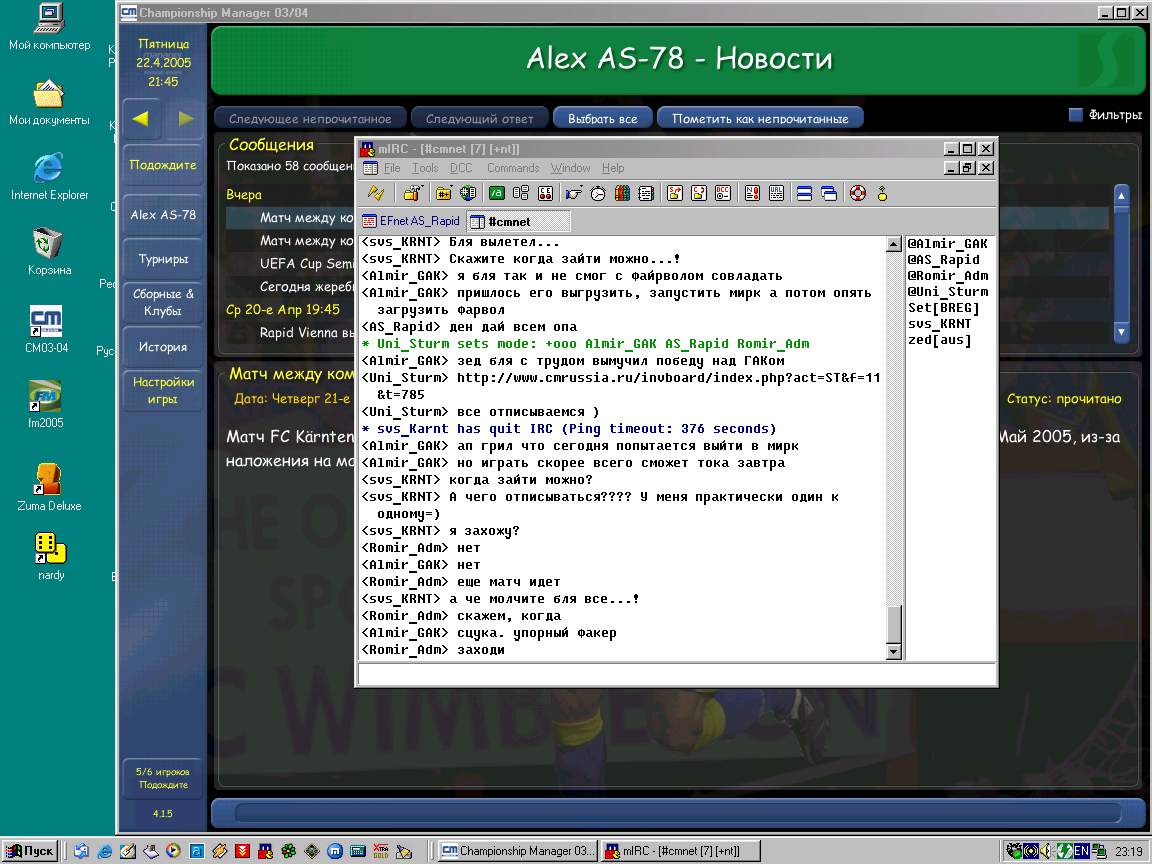Select the nardy desktop shortcut

click(x=51, y=557)
